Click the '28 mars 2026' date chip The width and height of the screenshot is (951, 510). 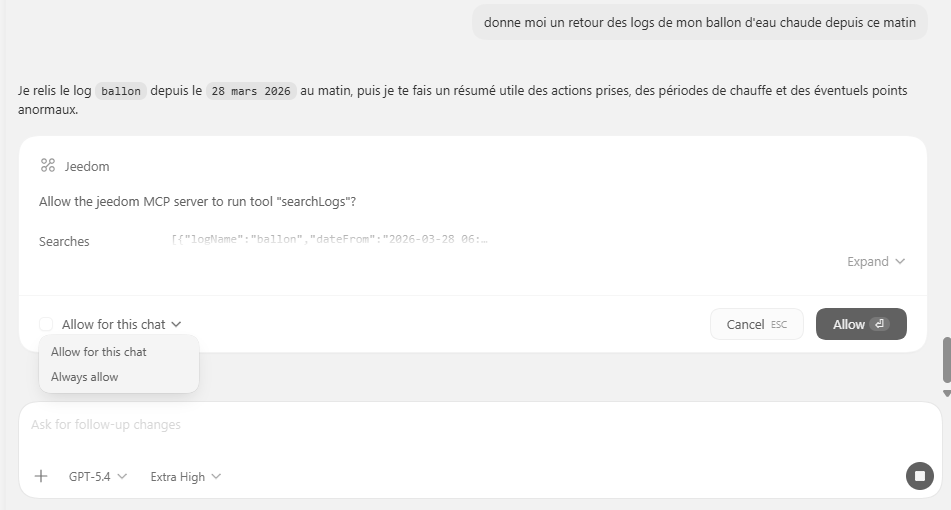tap(251, 91)
